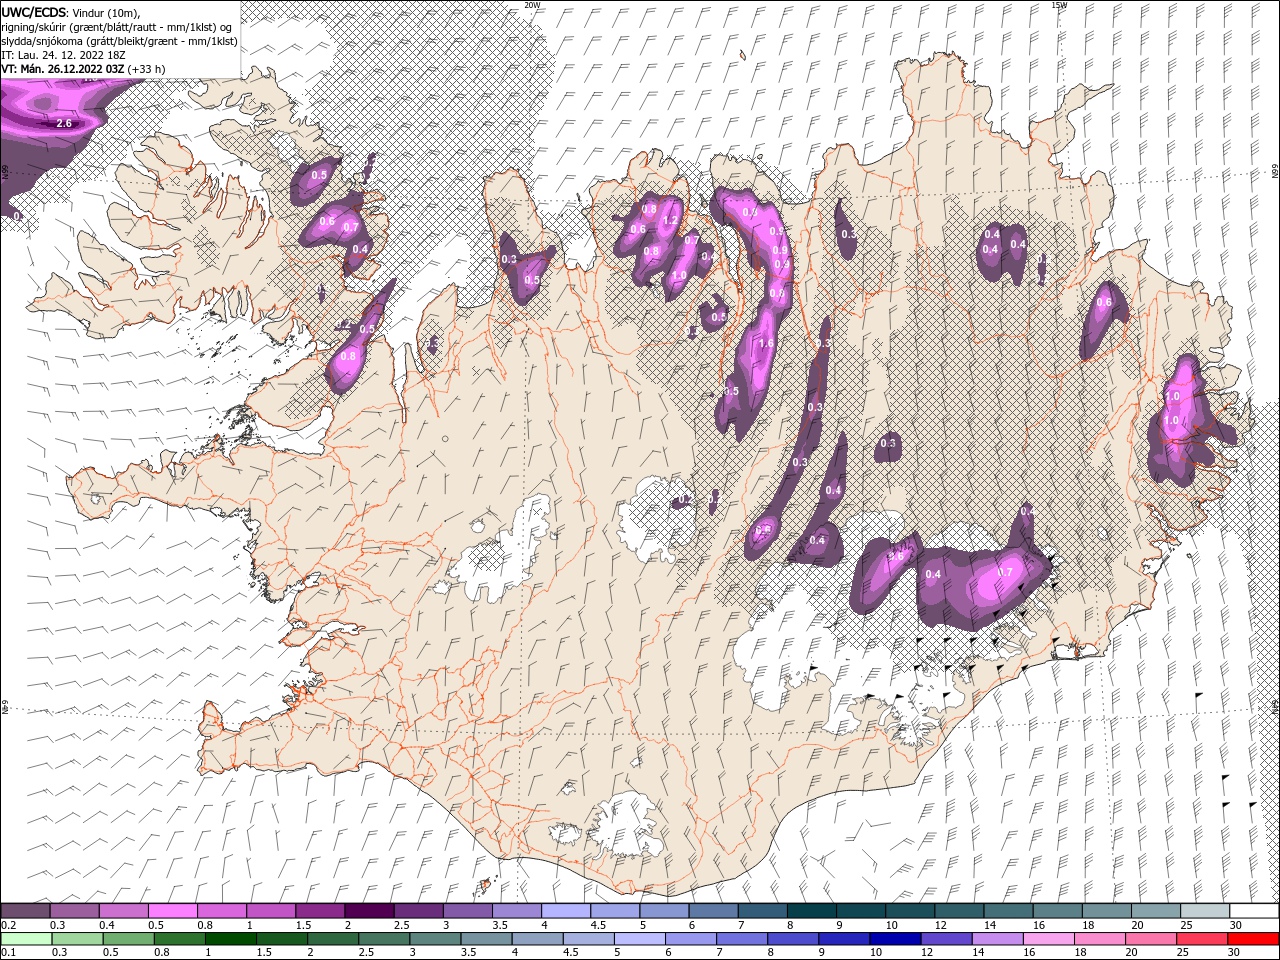This screenshot has width=1280, height=960.
Task: Click the 20W longitude label
Action: (x=533, y=5)
